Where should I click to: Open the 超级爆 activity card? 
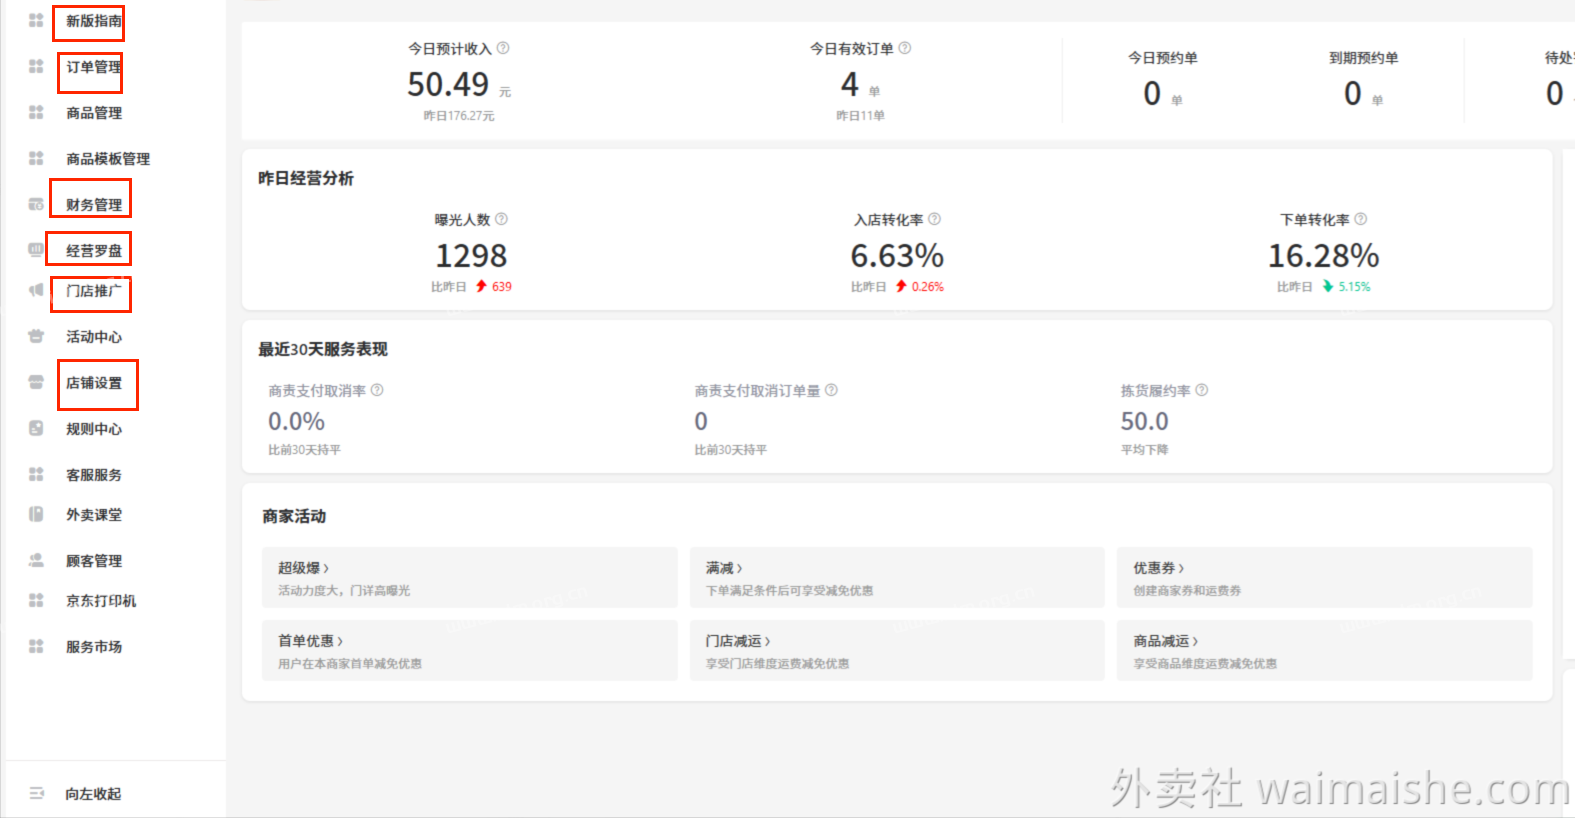coord(470,577)
